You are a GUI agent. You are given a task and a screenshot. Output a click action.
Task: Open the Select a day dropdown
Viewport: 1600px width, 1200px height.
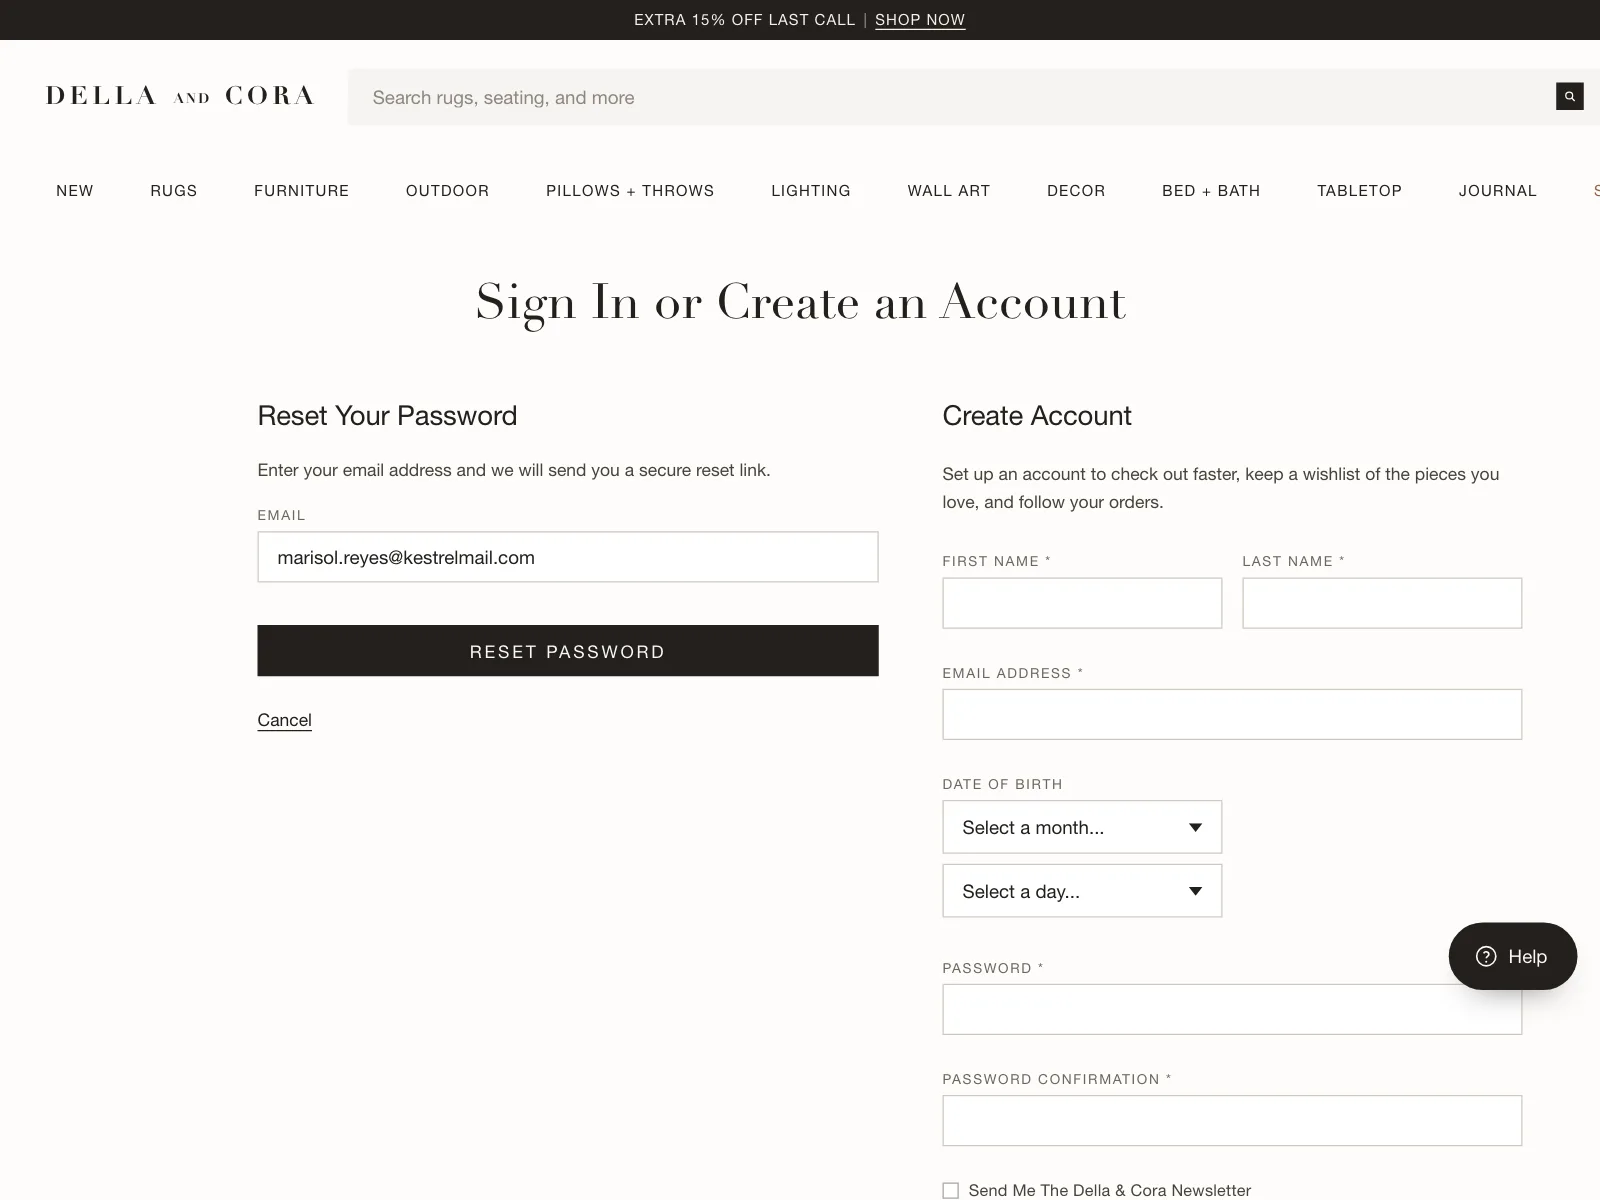pyautogui.click(x=1082, y=891)
